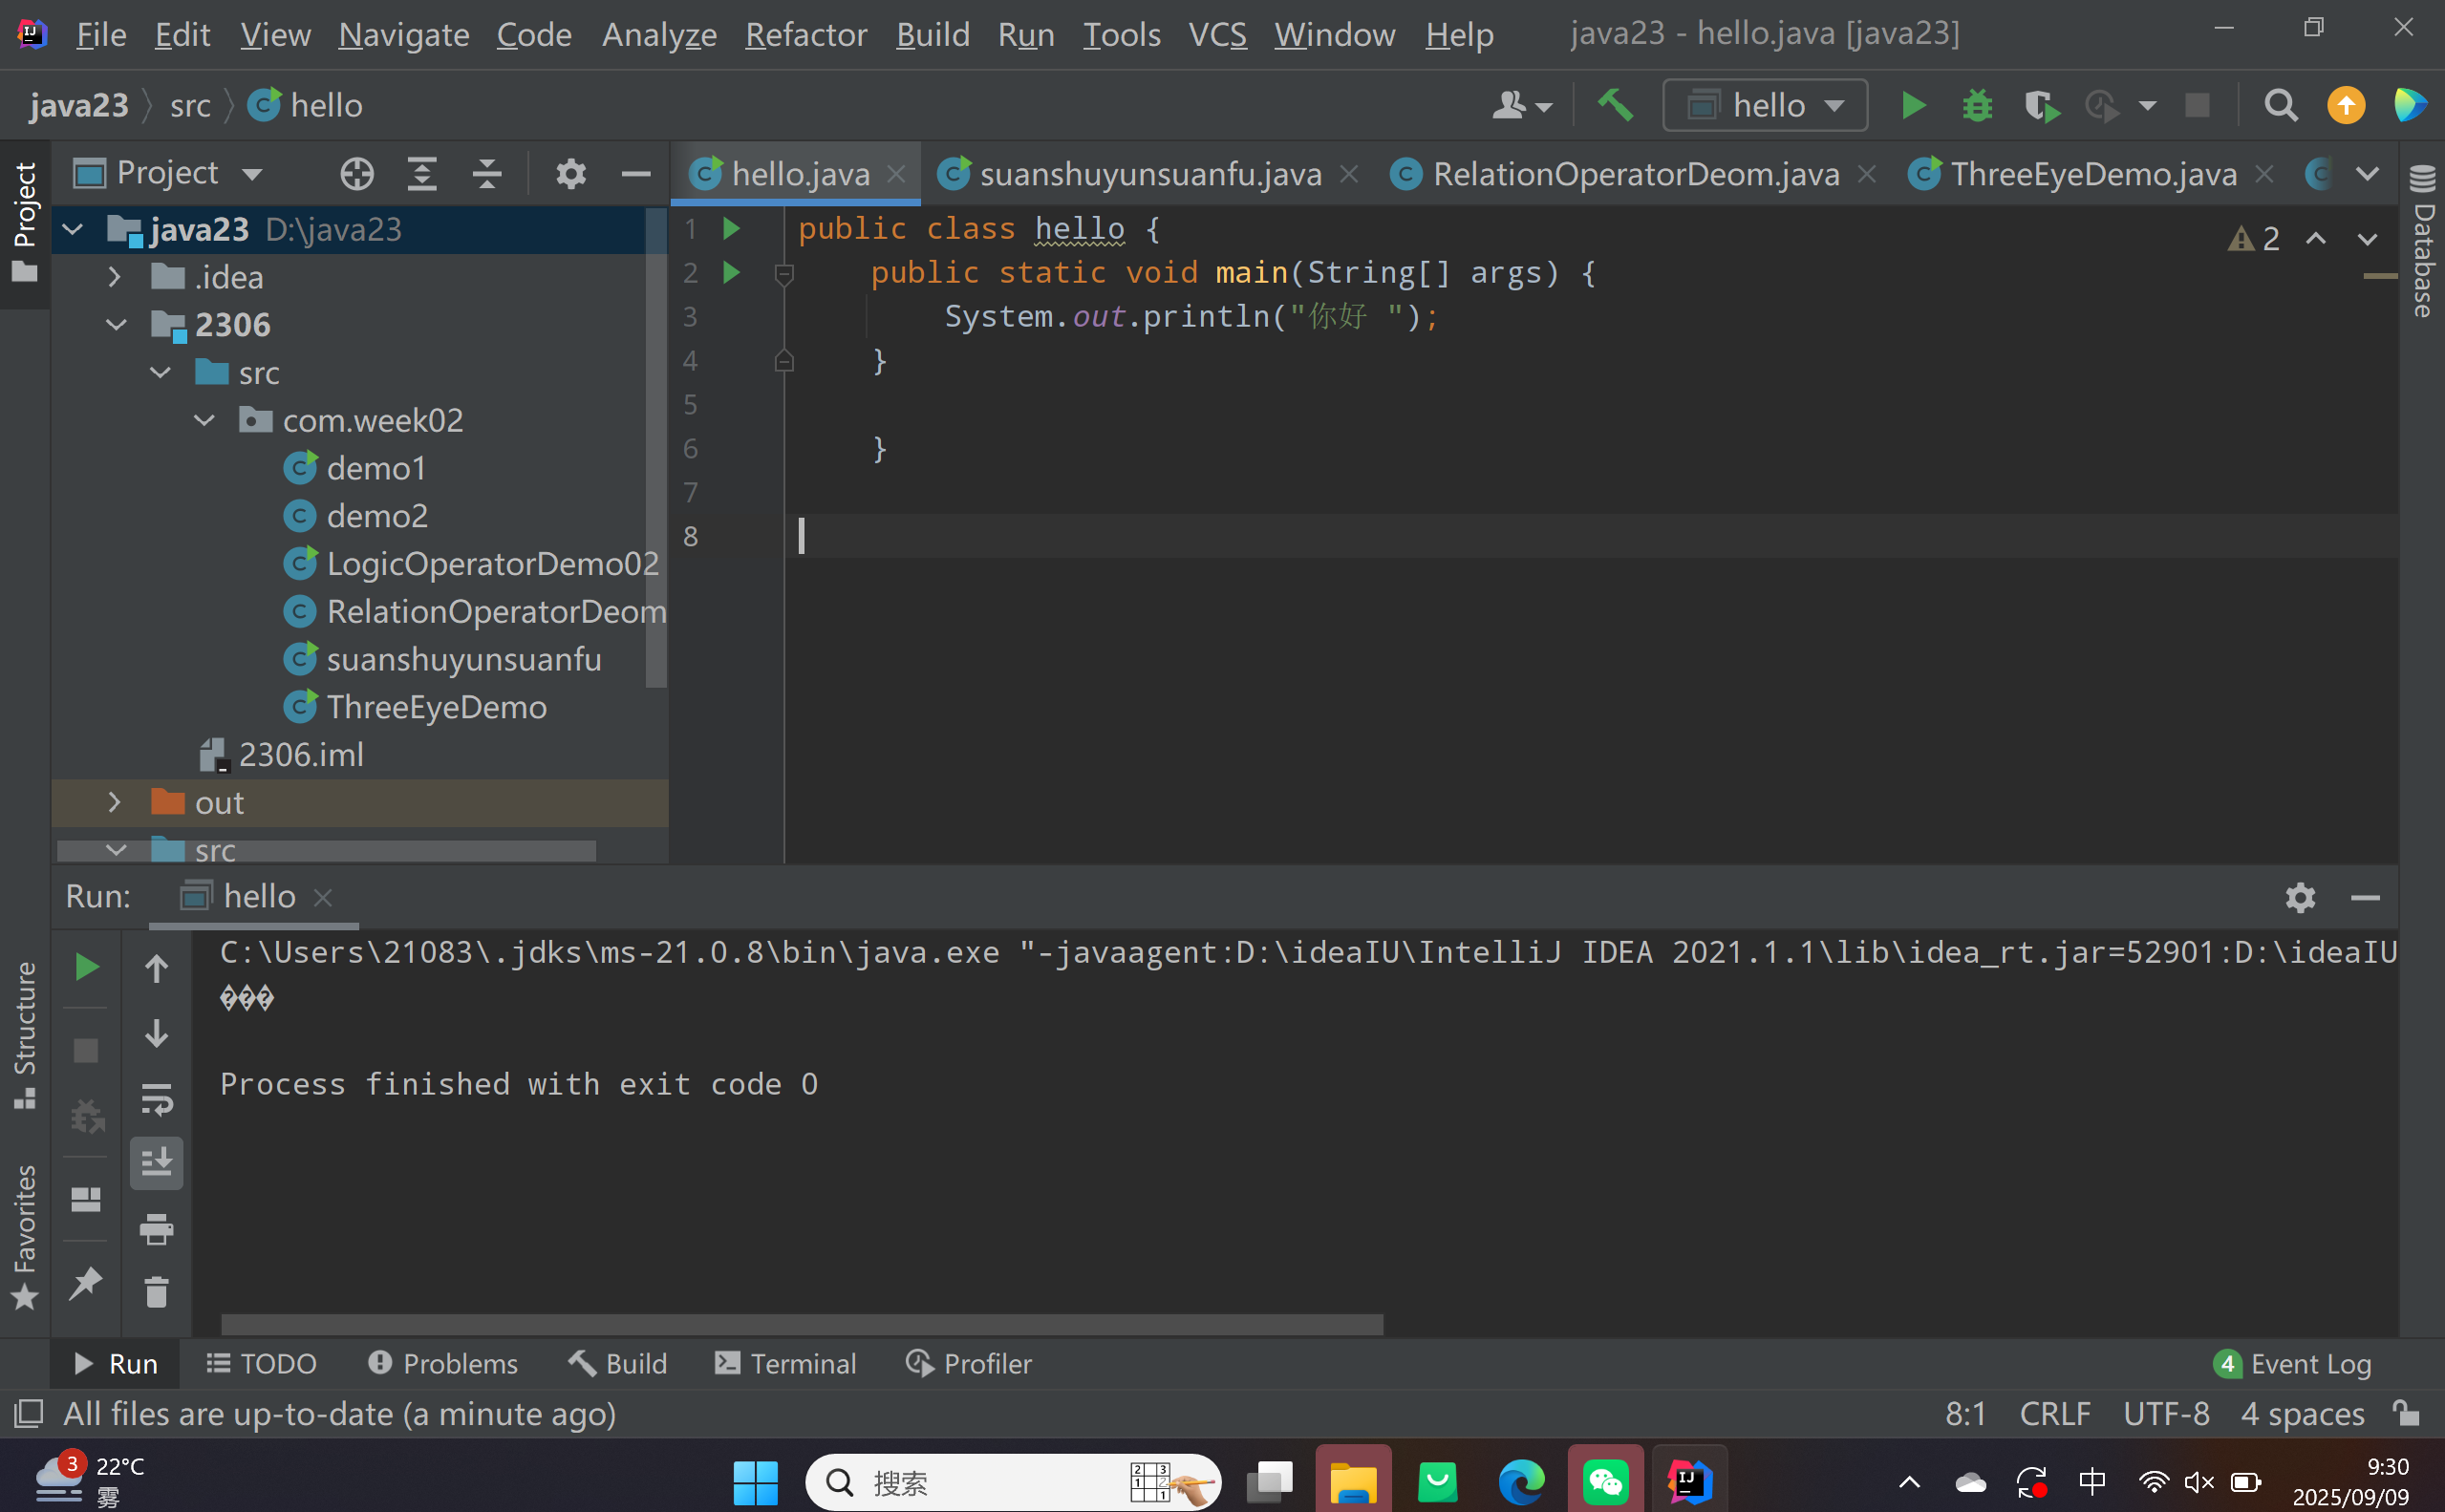Collapse the com.week02 package

(x=204, y=420)
